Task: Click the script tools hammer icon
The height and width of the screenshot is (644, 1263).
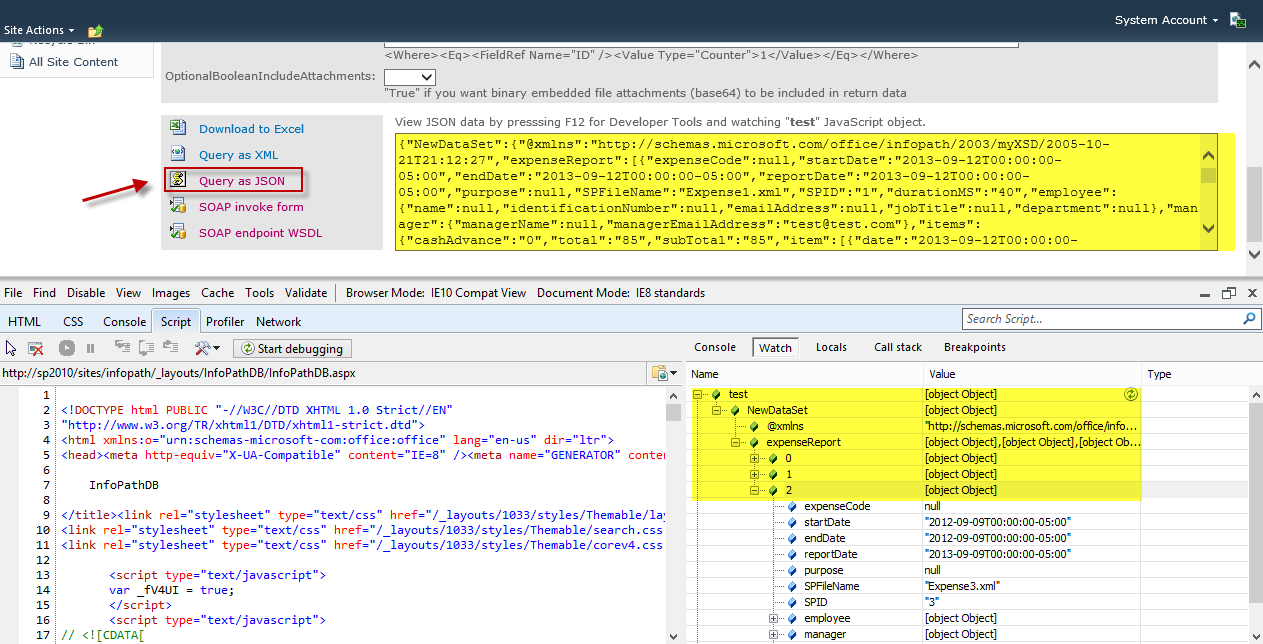Action: [207, 348]
